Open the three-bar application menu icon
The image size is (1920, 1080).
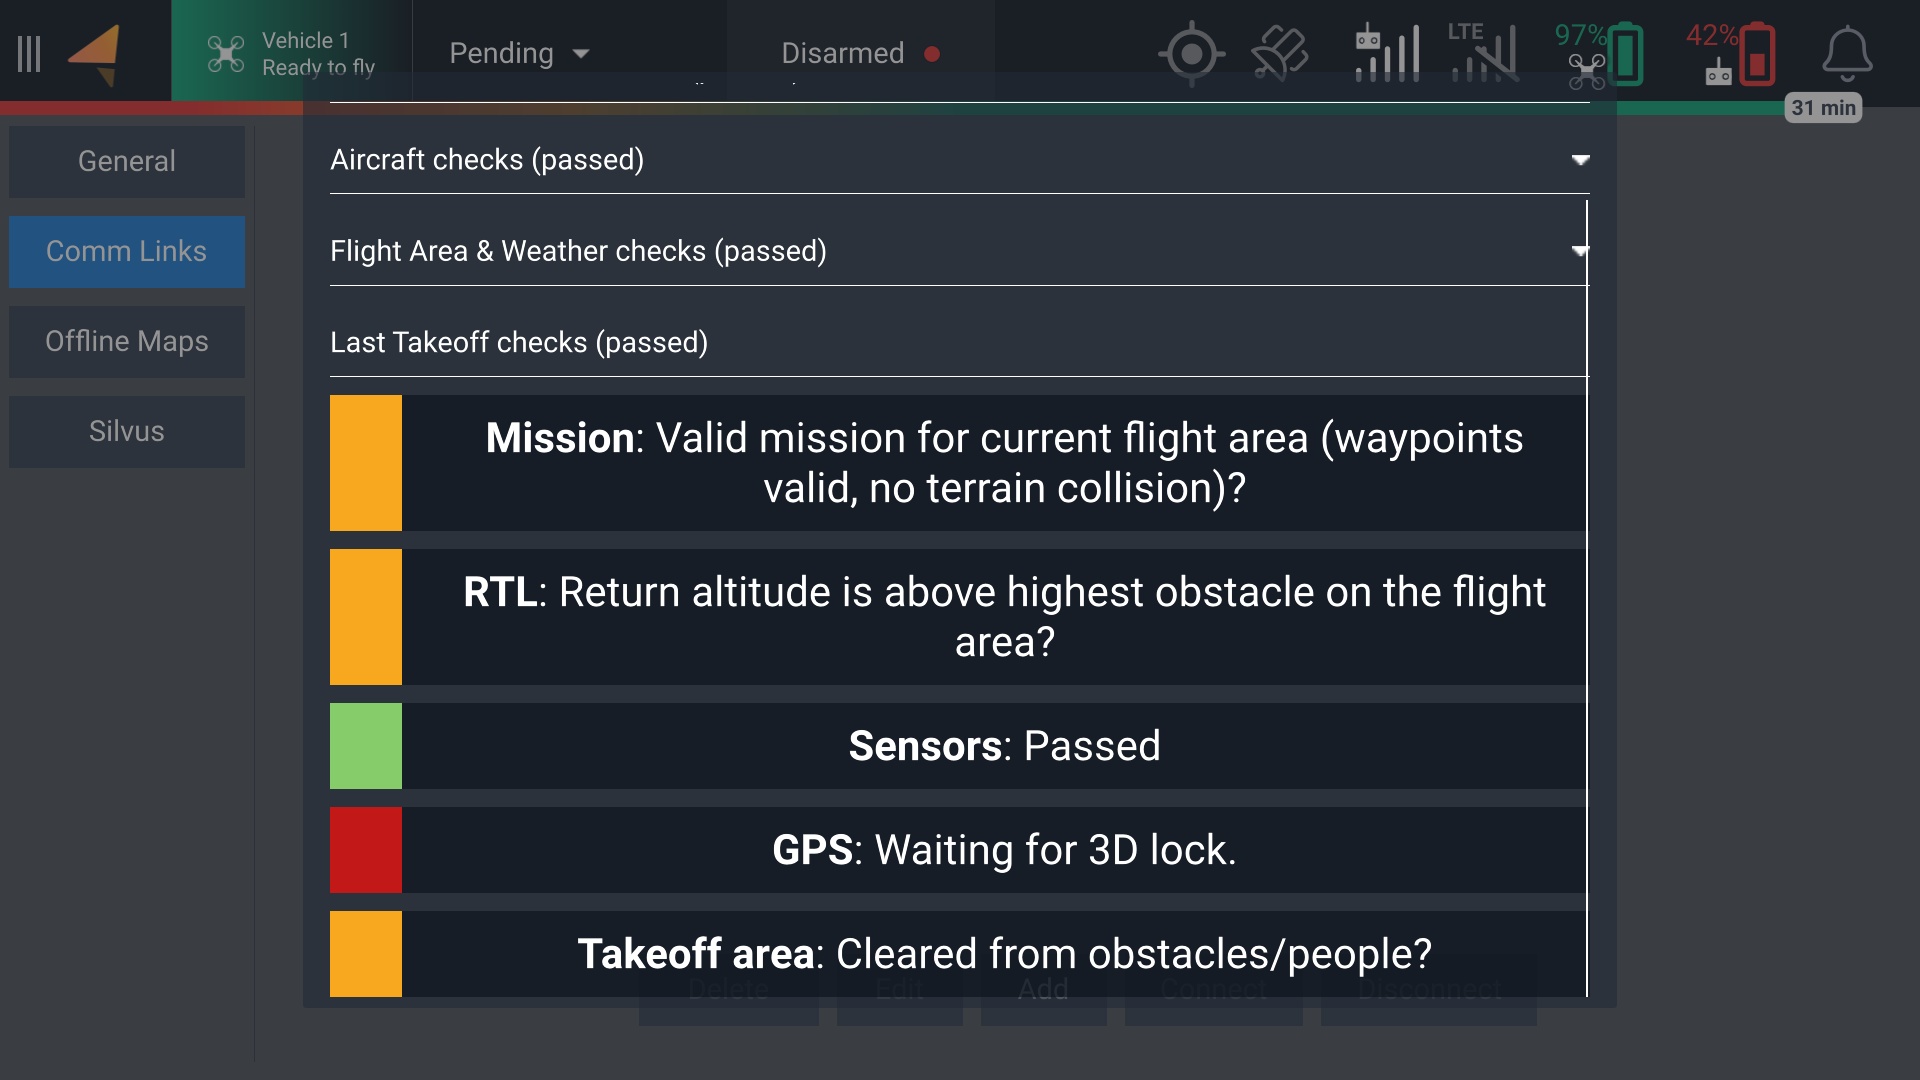pyautogui.click(x=29, y=54)
